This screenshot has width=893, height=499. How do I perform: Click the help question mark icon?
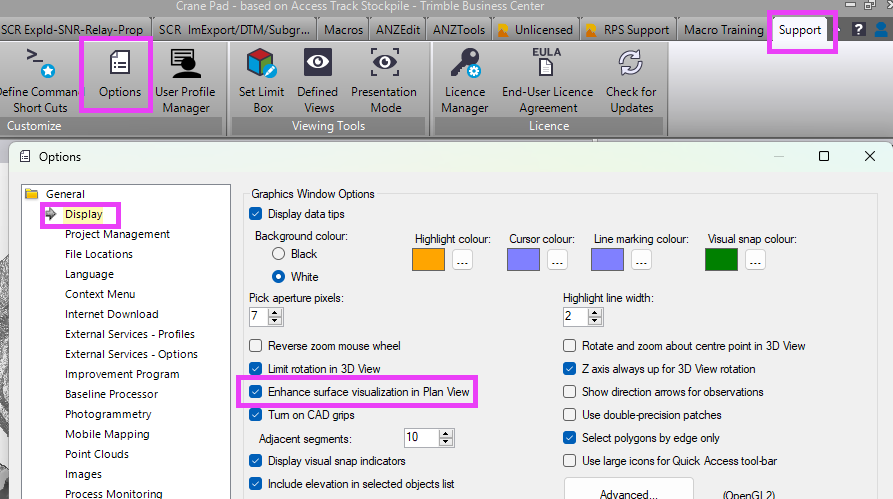click(x=858, y=29)
